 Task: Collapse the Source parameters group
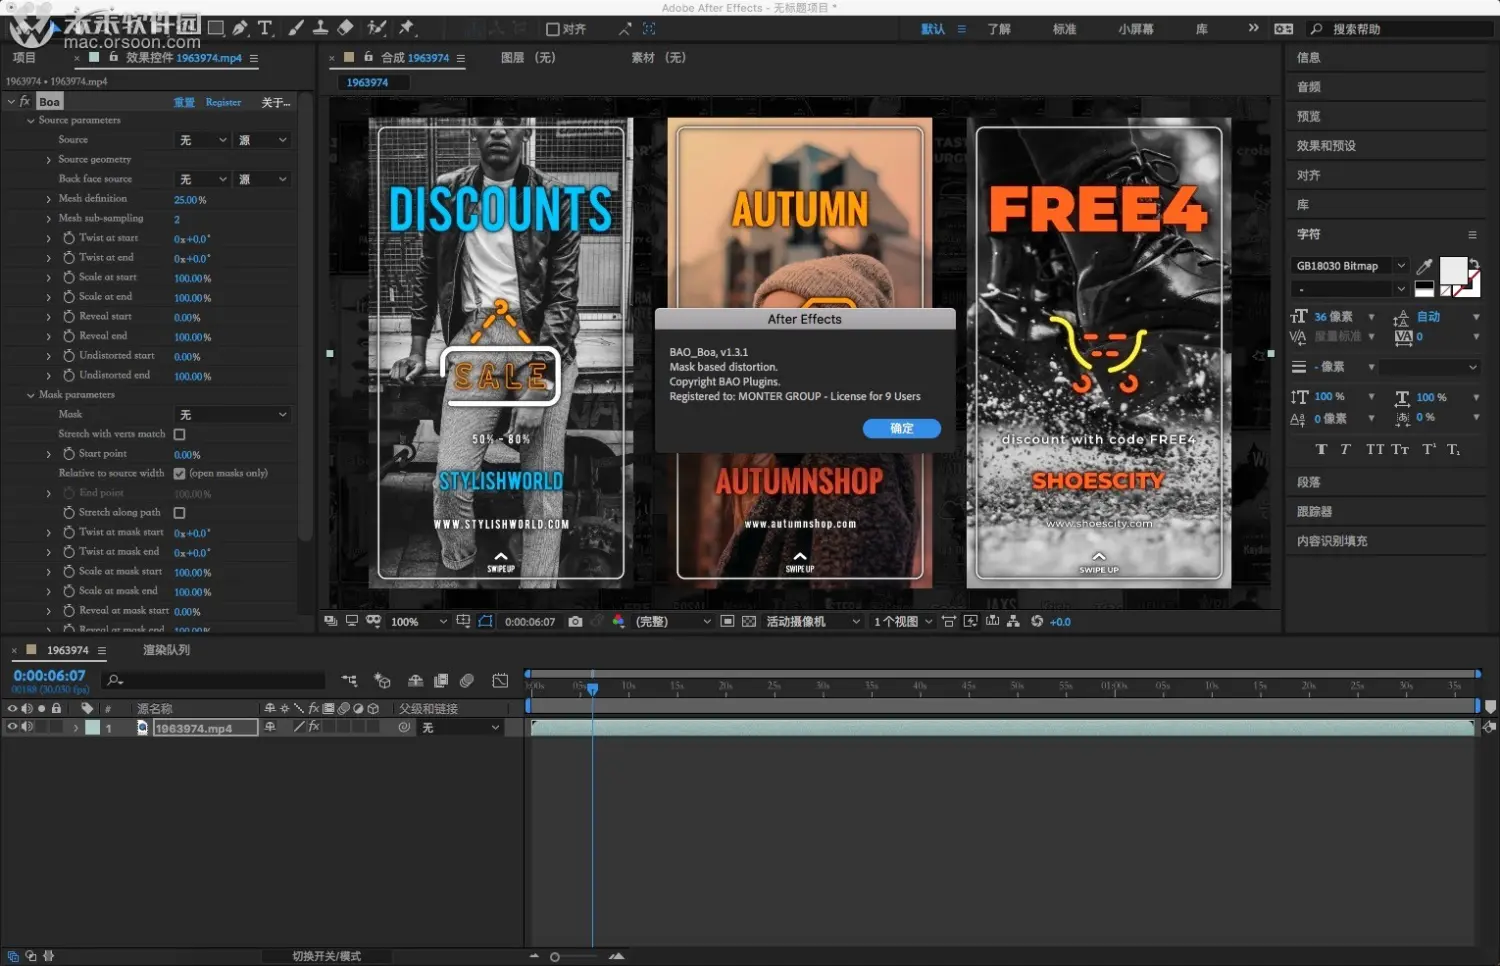[x=30, y=121]
